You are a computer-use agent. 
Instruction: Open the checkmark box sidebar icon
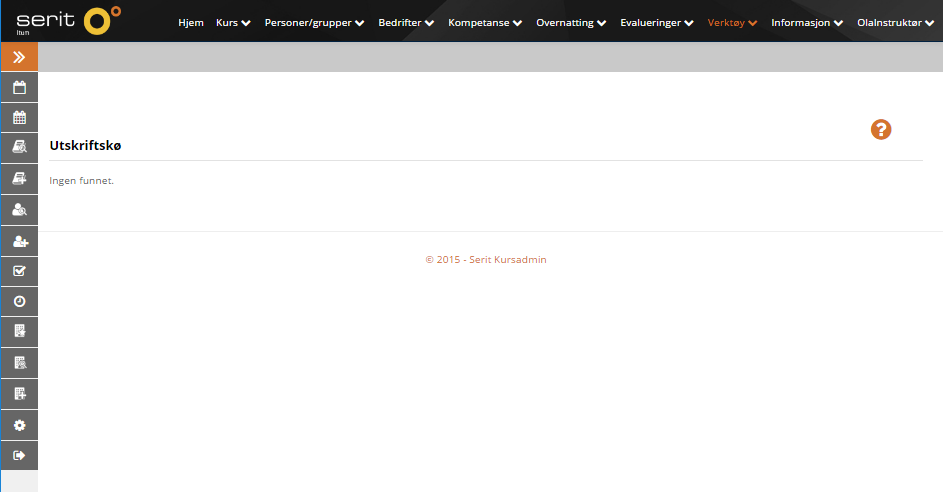(19, 271)
